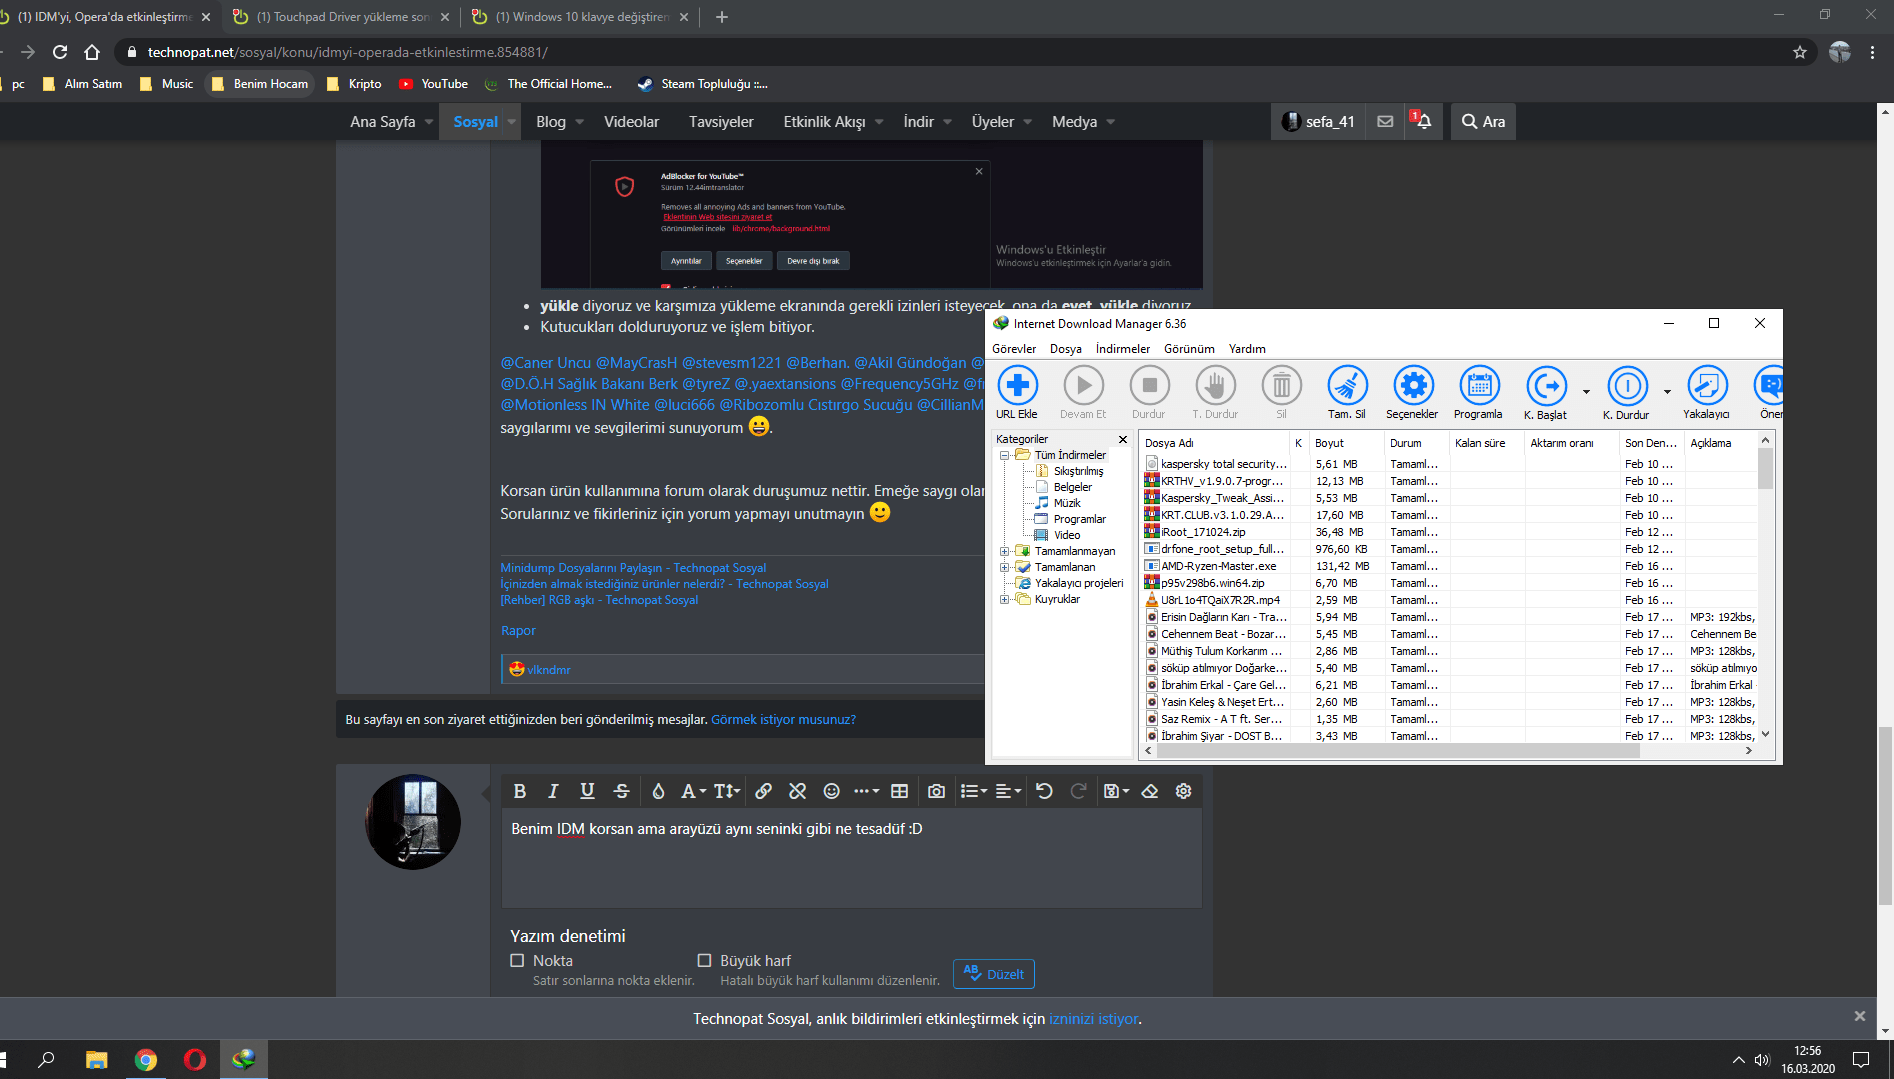Open the Yakalayıcı grabber icon in IDM
The image size is (1894, 1079).
pos(1707,385)
